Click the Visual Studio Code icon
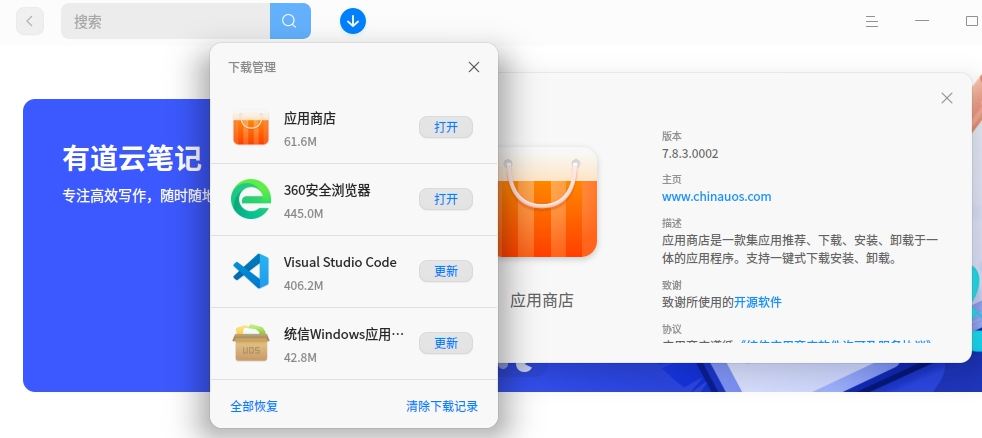The height and width of the screenshot is (438, 982). click(251, 271)
